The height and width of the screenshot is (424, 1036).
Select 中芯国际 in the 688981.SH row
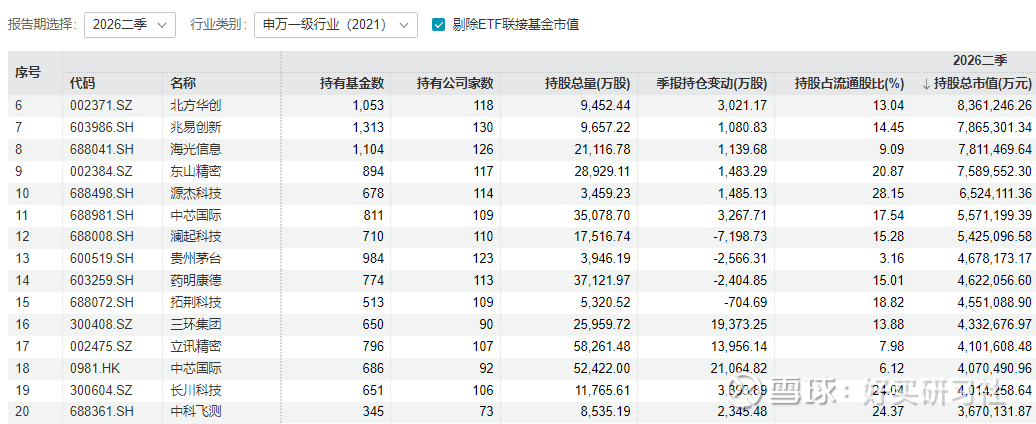pyautogui.click(x=196, y=215)
